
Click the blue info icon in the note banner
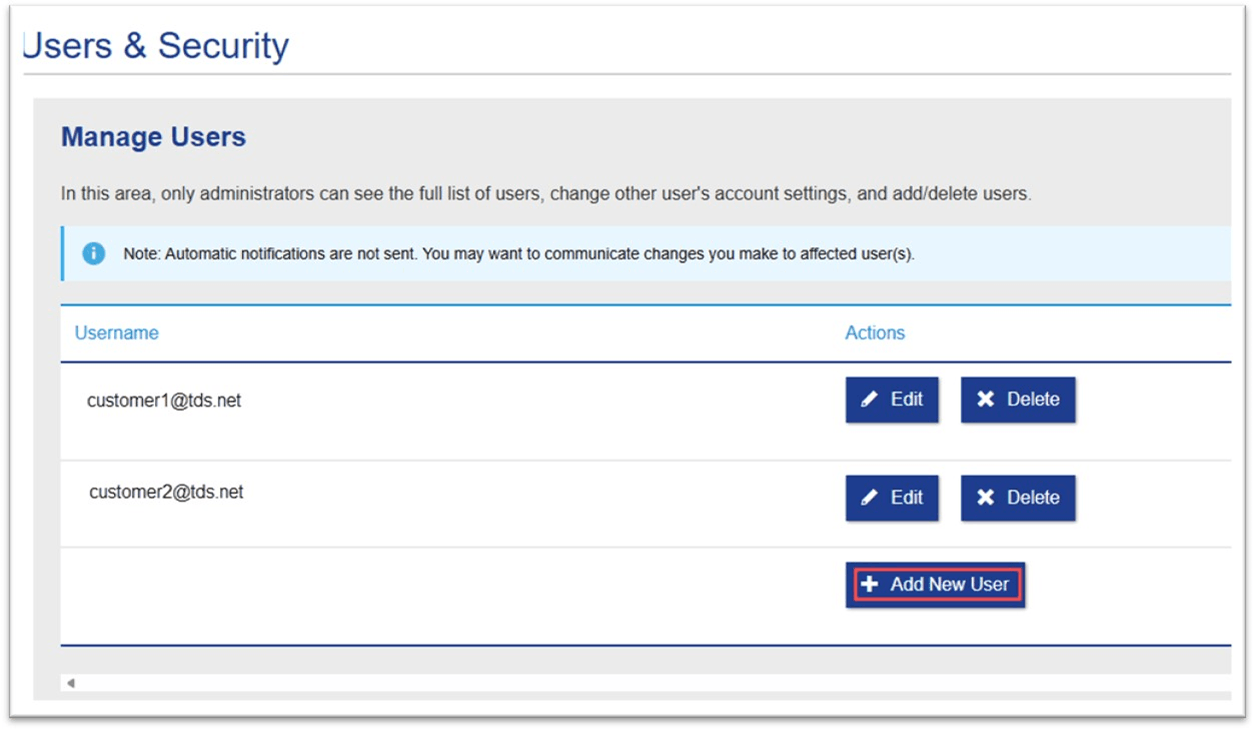tap(93, 254)
